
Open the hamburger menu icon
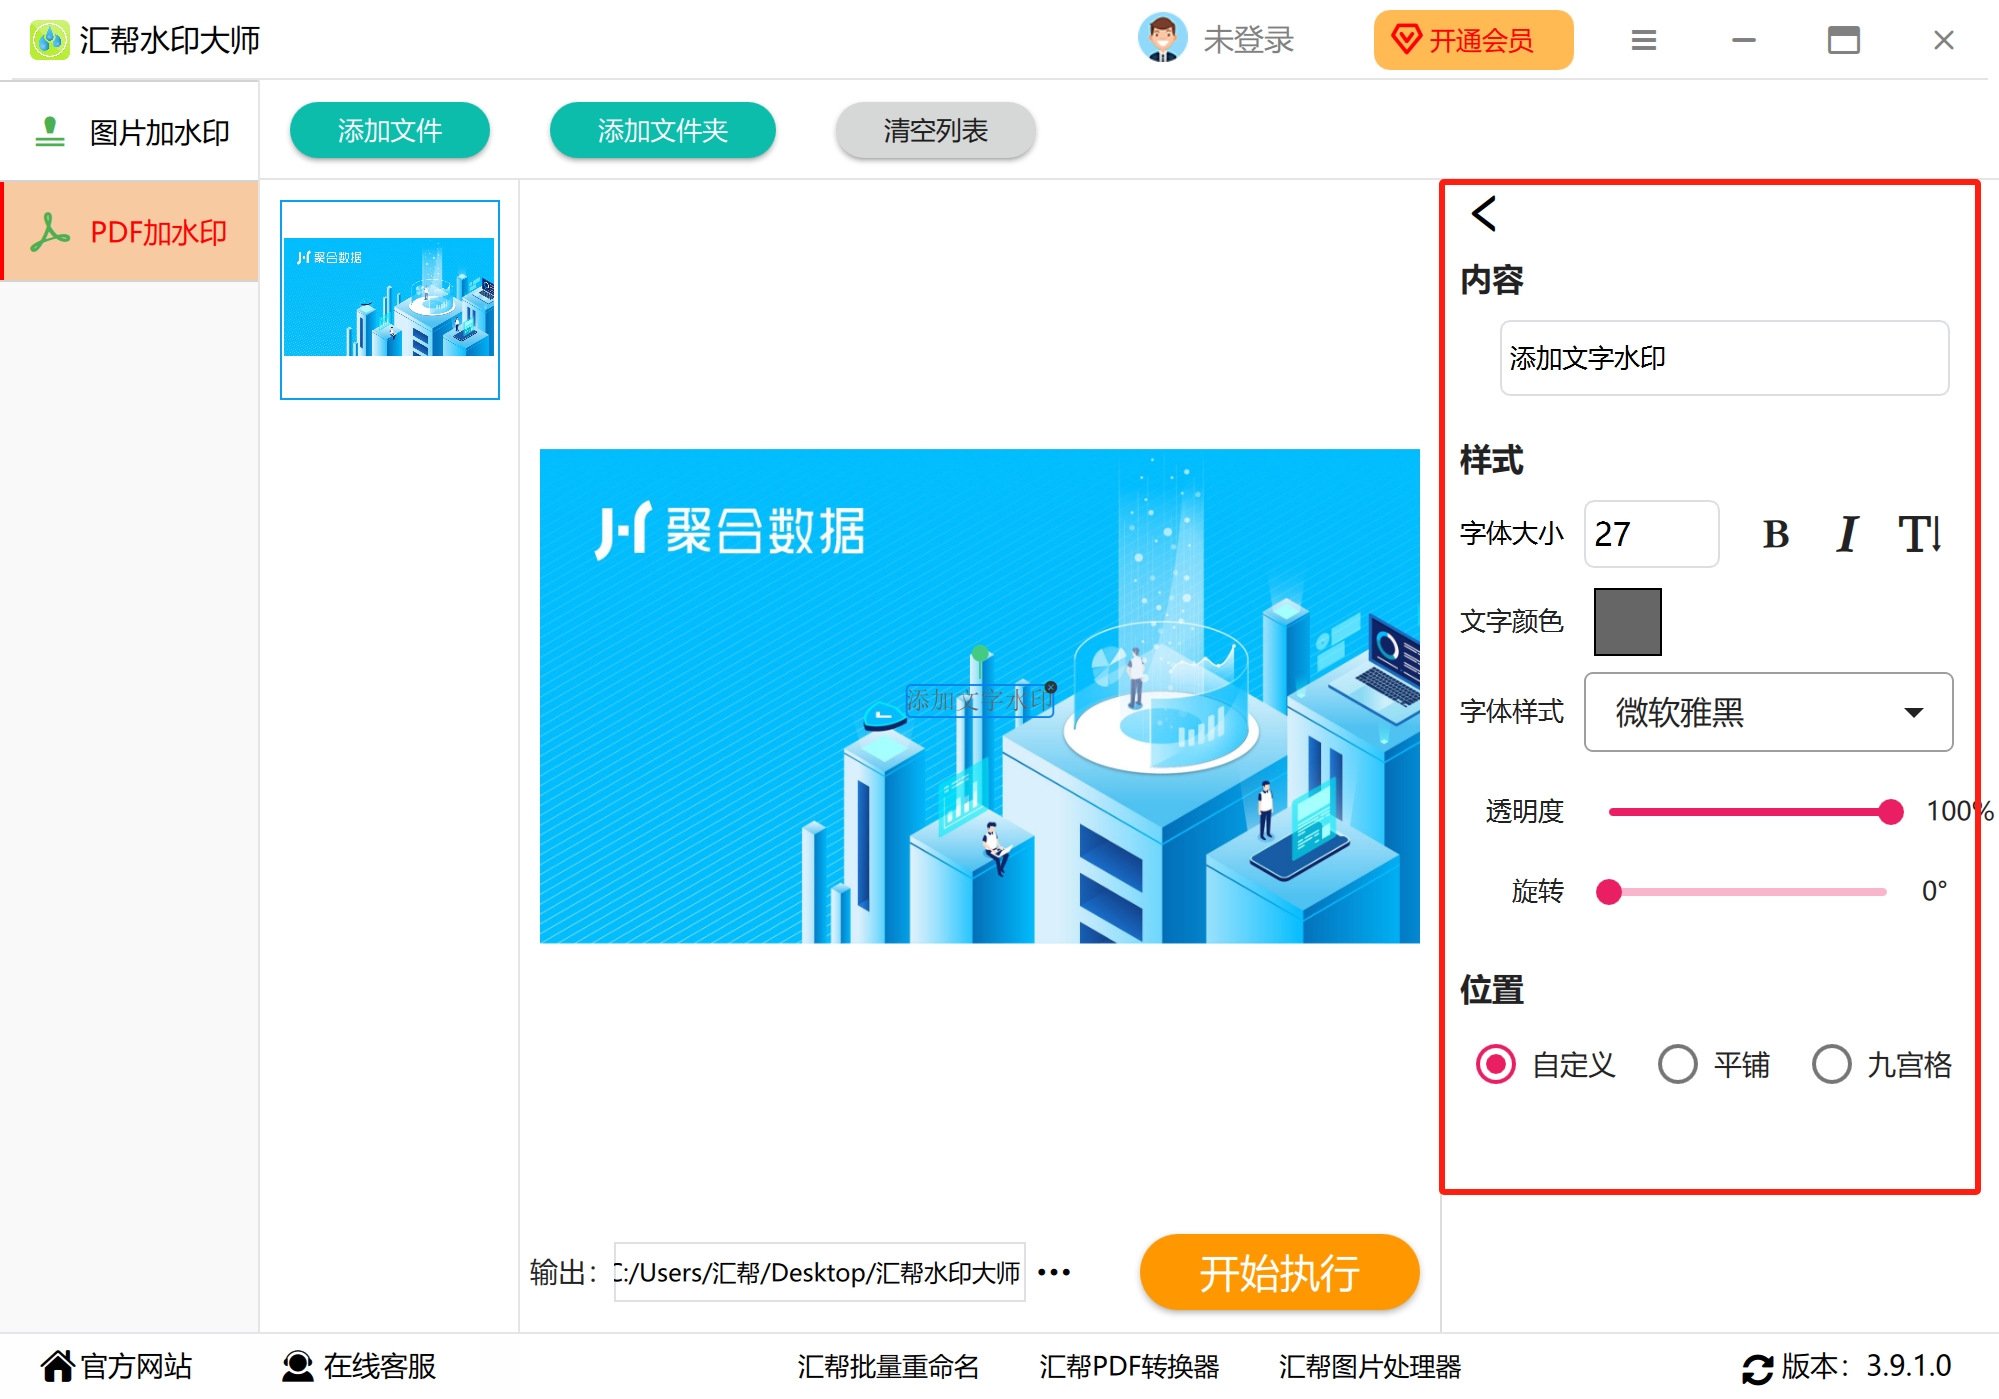pos(1644,40)
